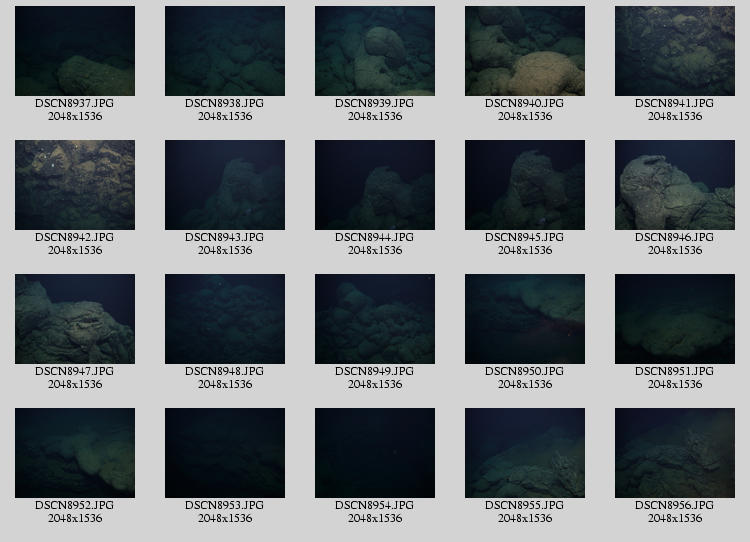Click the DSCN8944.JPG preview image

[375, 185]
